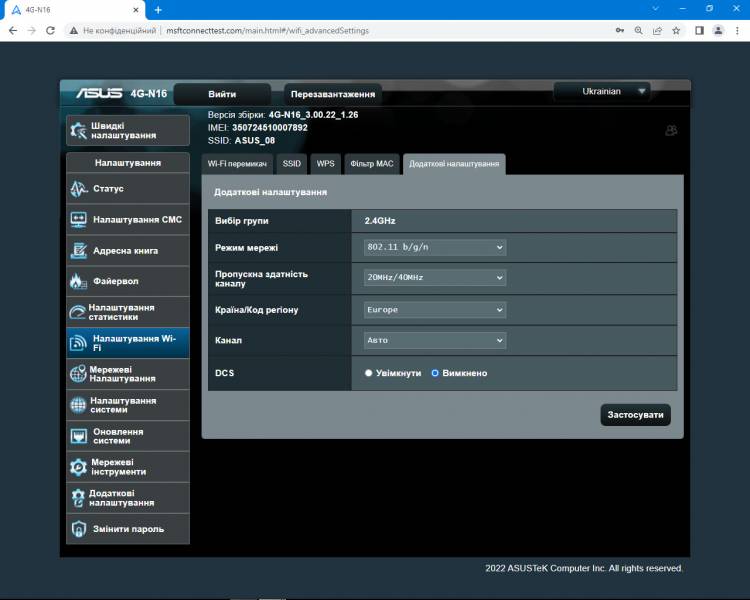Open Мережеві інструменти gear icon
Image resolution: width=750 pixels, height=600 pixels.
pyautogui.click(x=78, y=467)
